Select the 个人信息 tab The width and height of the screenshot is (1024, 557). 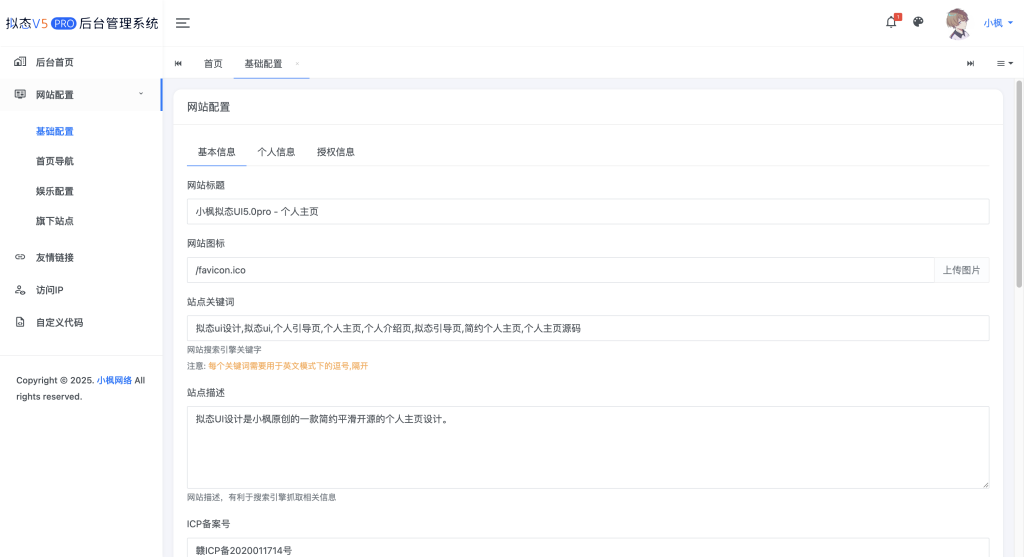[276, 152]
